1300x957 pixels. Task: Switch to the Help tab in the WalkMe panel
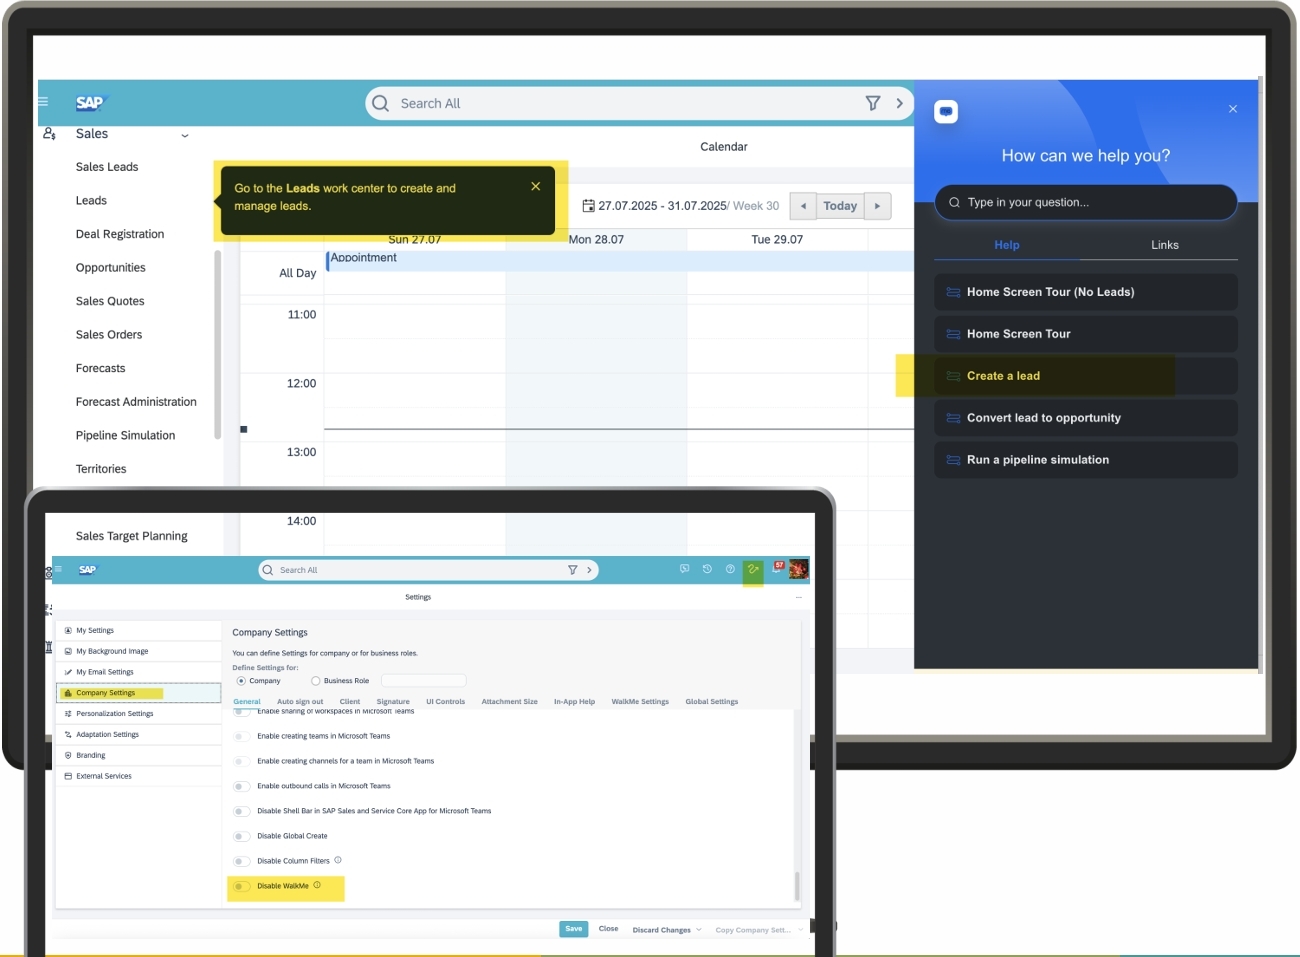1007,245
